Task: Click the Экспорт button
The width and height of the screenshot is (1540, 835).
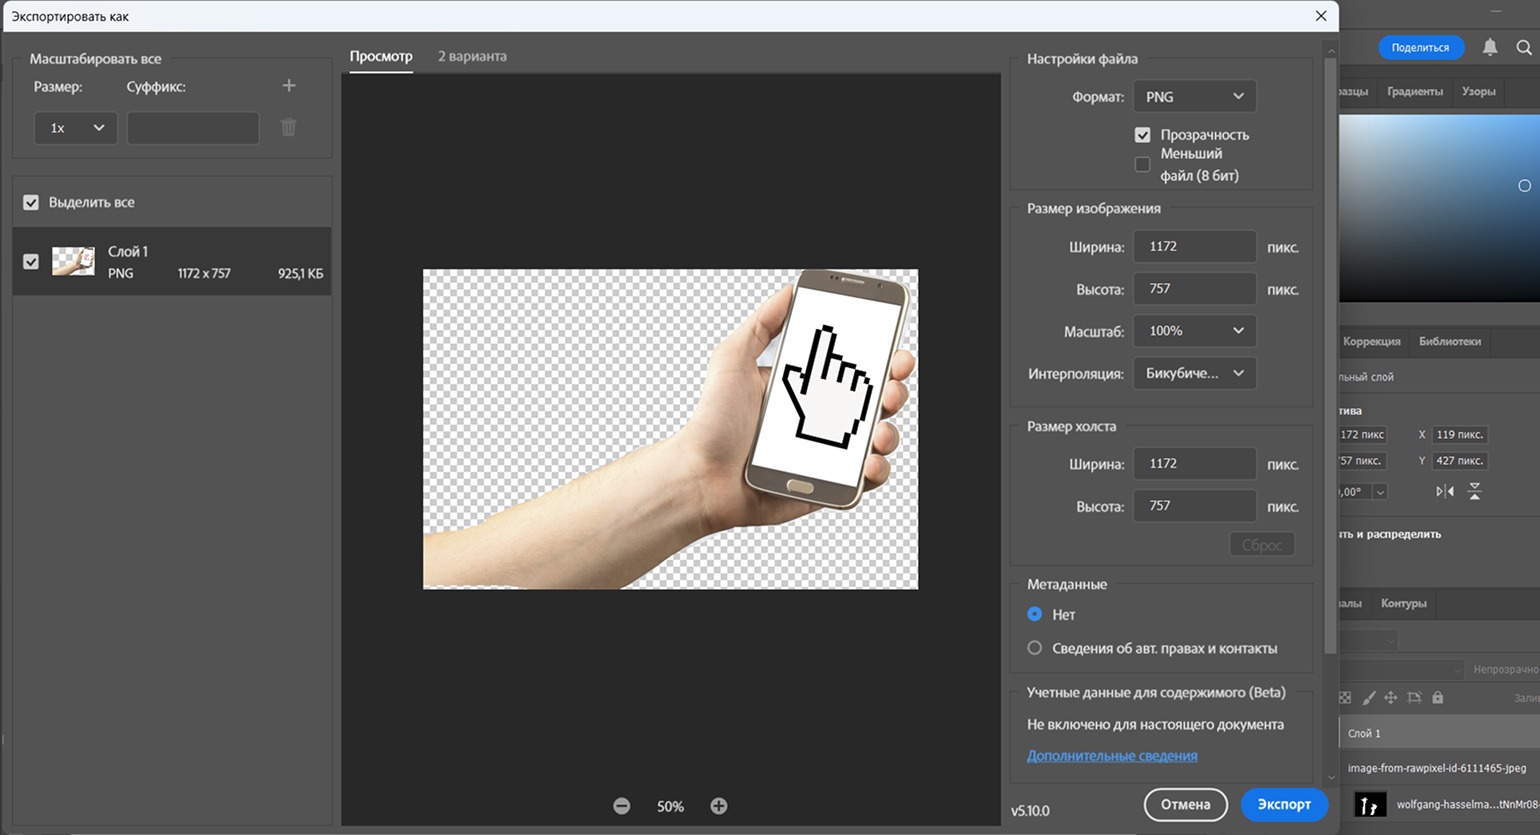Action: (1284, 804)
